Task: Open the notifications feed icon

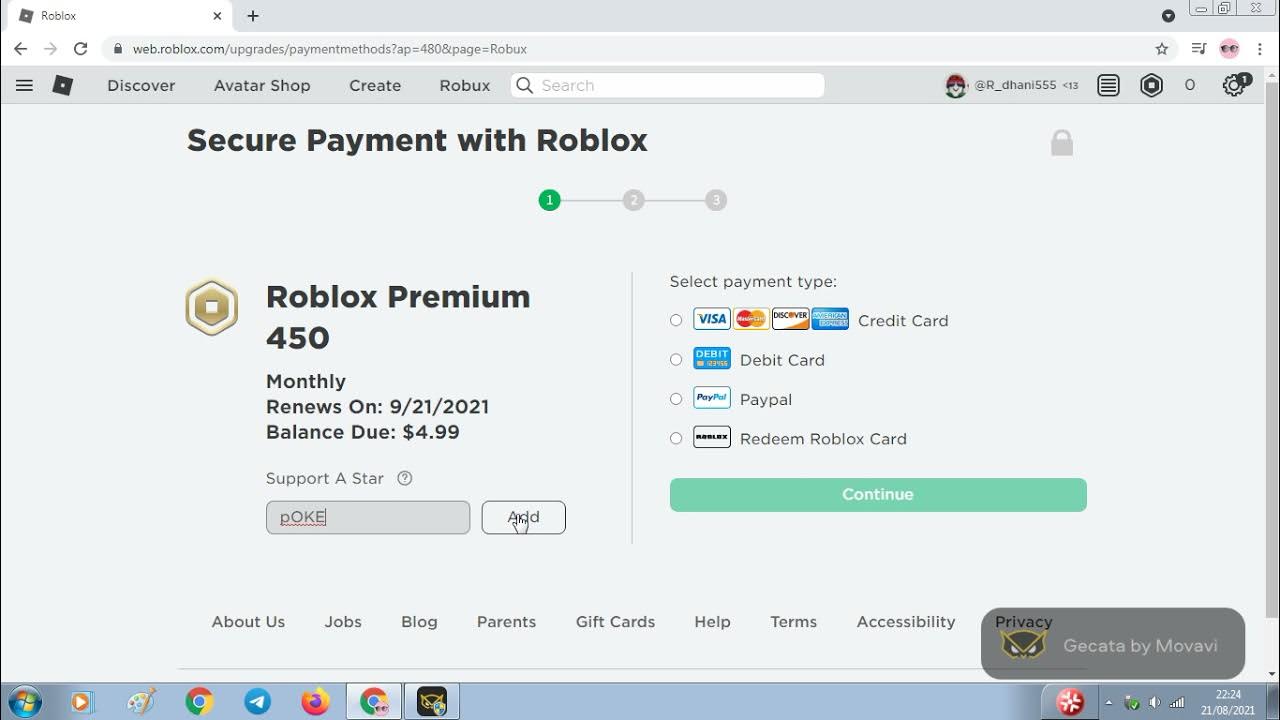Action: [1108, 86]
